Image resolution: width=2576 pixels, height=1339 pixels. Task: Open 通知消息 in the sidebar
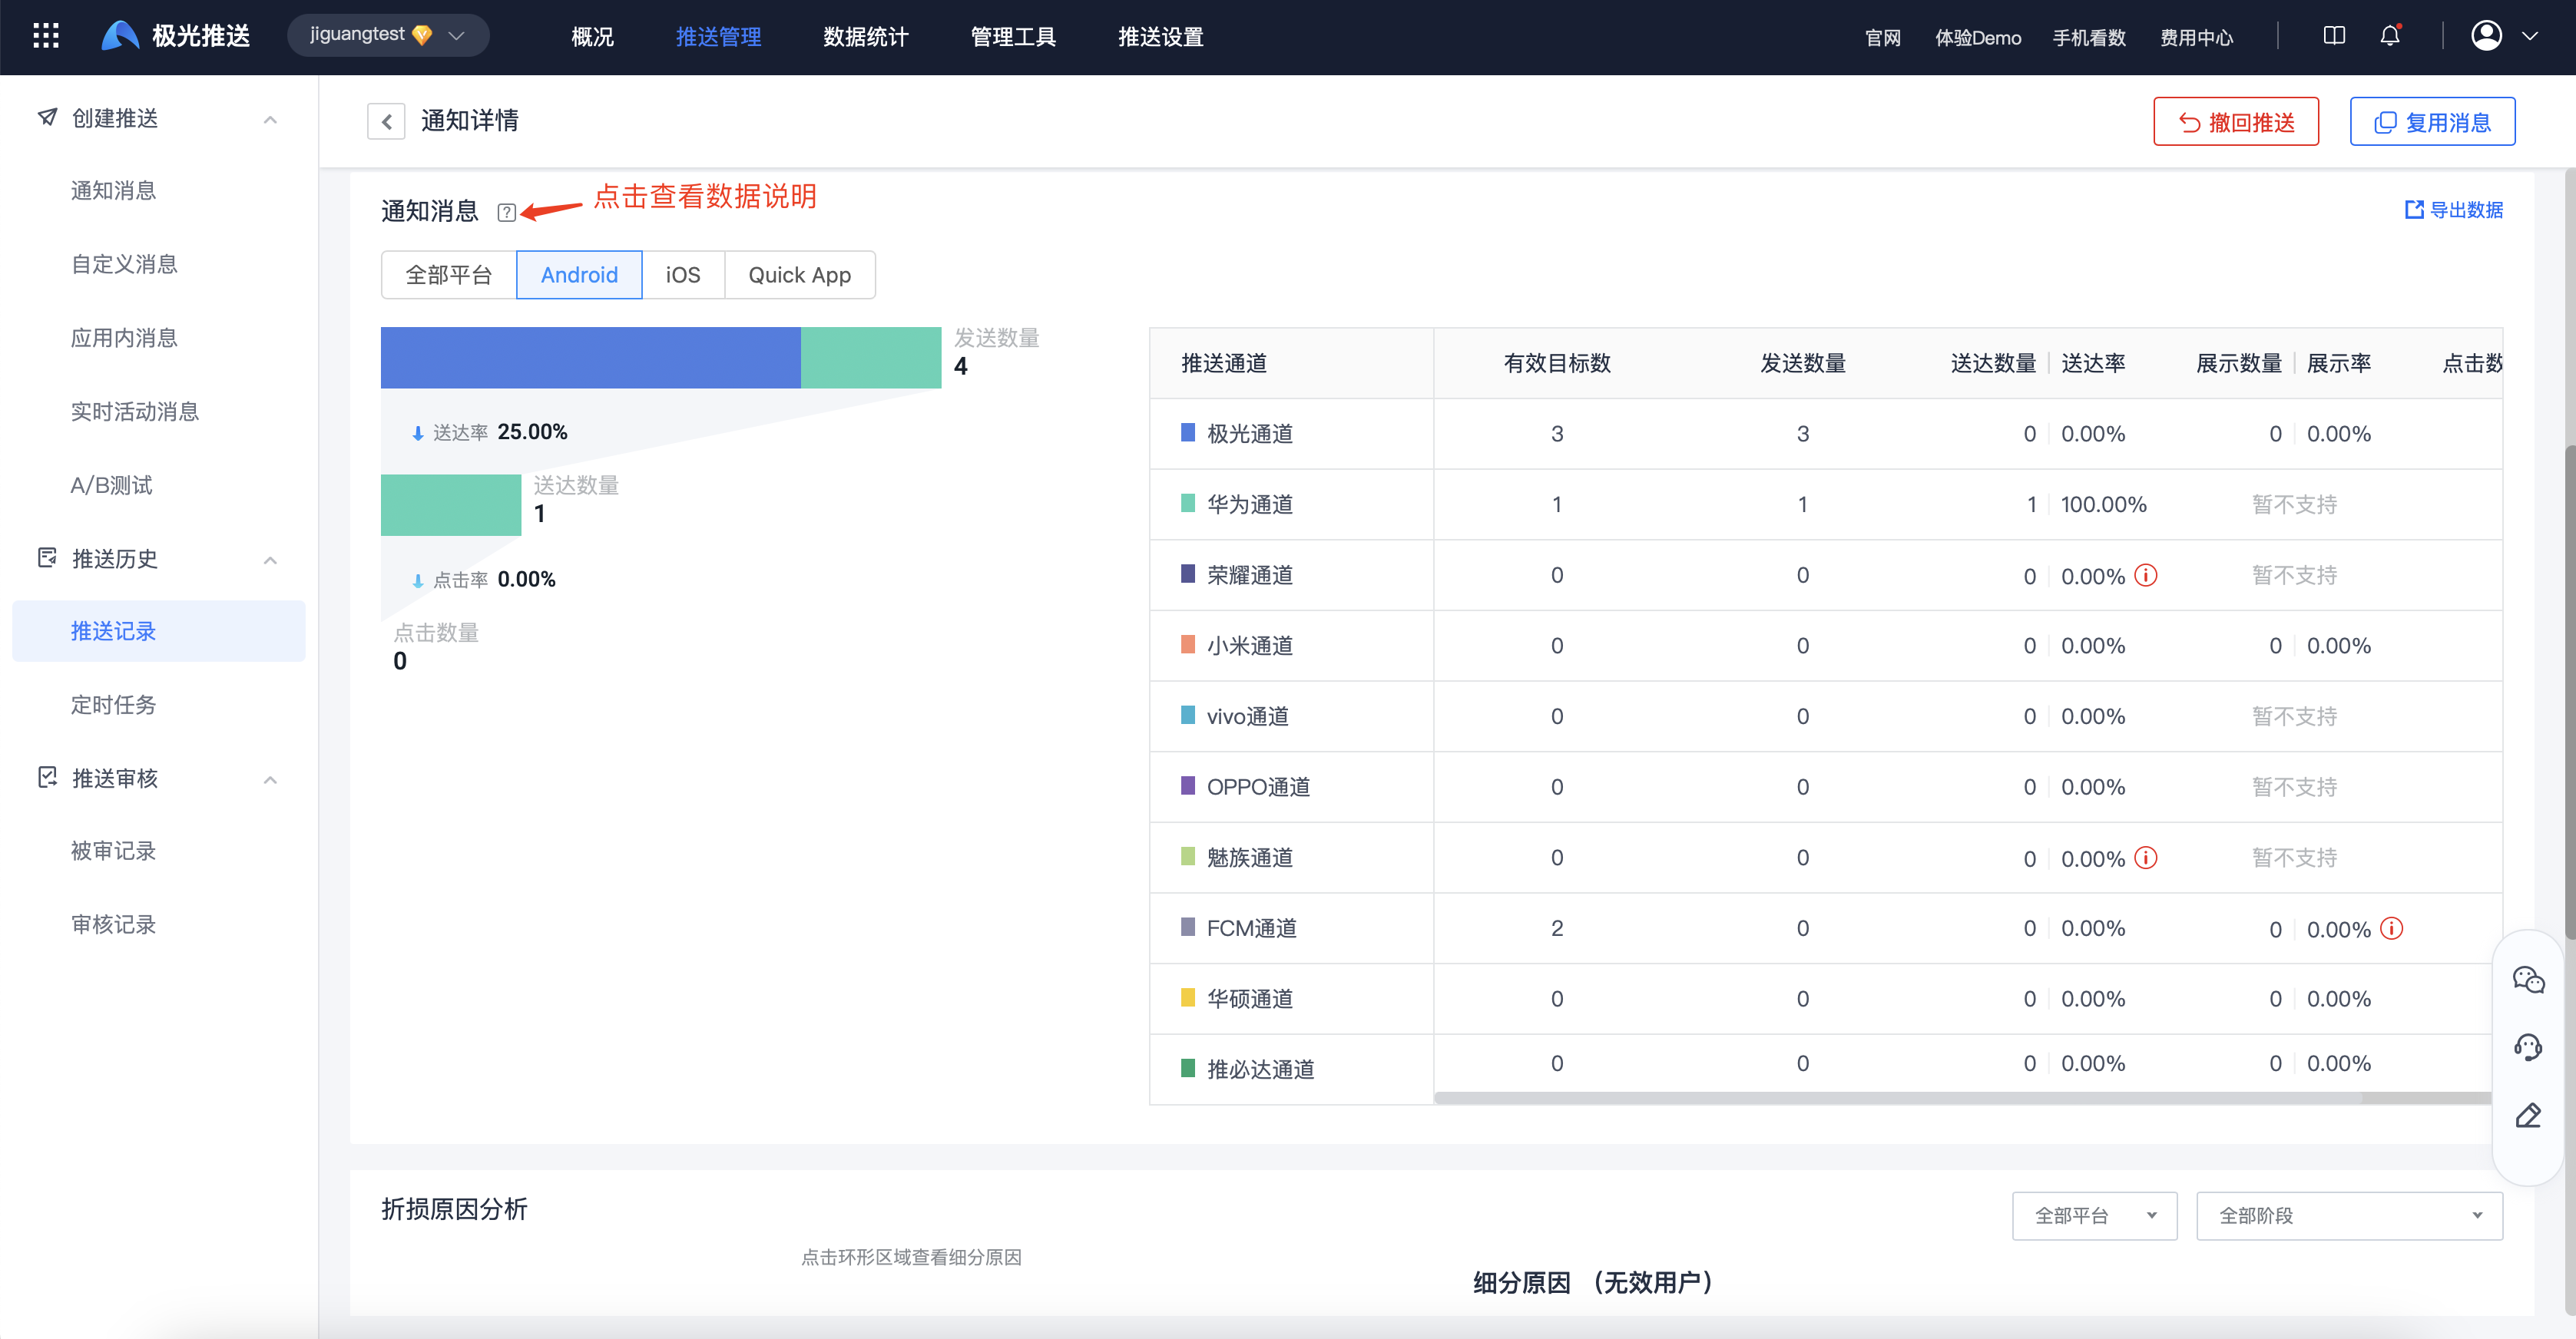coord(113,191)
